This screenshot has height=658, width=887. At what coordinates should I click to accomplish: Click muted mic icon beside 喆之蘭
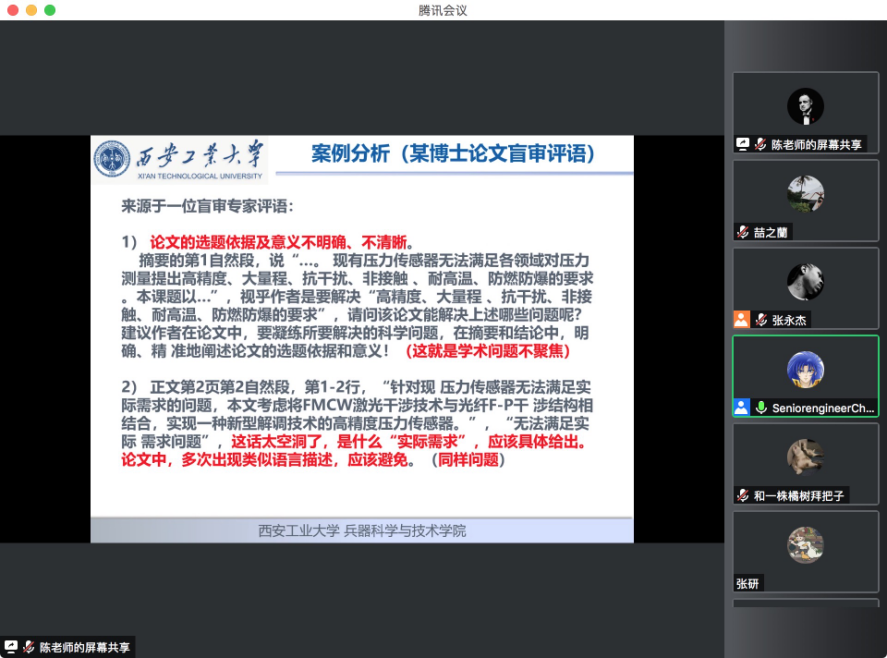pyautogui.click(x=743, y=232)
